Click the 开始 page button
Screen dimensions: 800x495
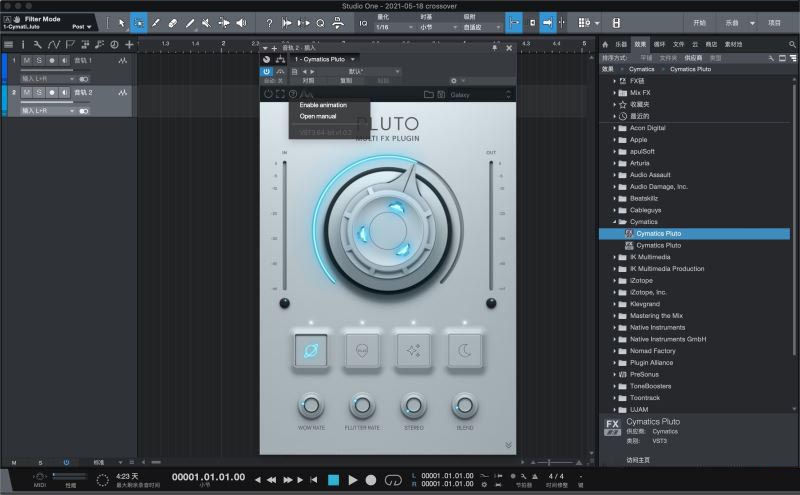pyautogui.click(x=699, y=23)
